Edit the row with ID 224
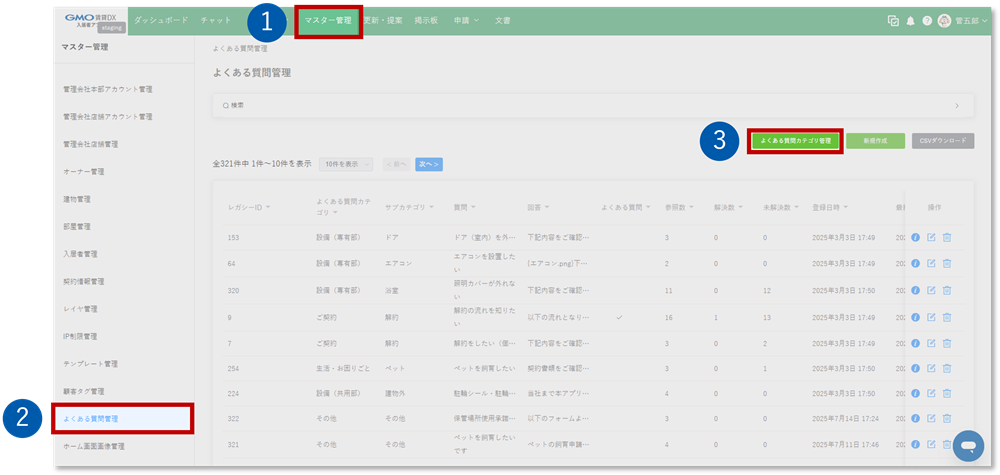This screenshot has height=475, width=1000. (931, 394)
